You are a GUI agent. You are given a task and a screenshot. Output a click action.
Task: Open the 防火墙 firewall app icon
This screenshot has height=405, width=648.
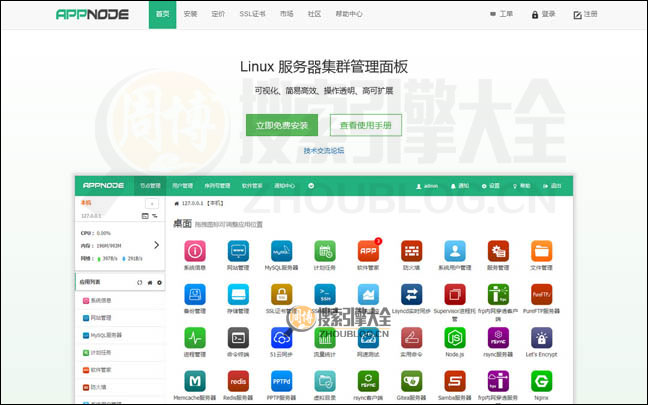(x=410, y=251)
